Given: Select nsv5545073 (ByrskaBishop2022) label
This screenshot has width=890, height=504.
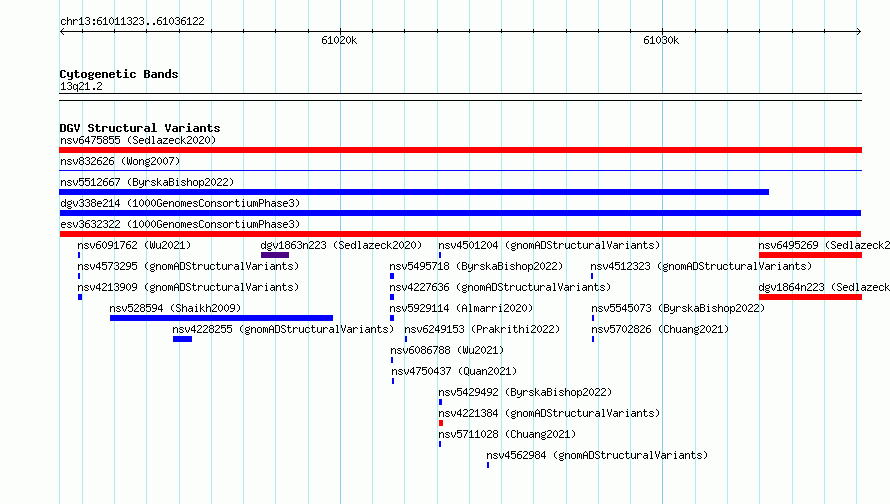Looking at the screenshot, I should (x=678, y=308).
